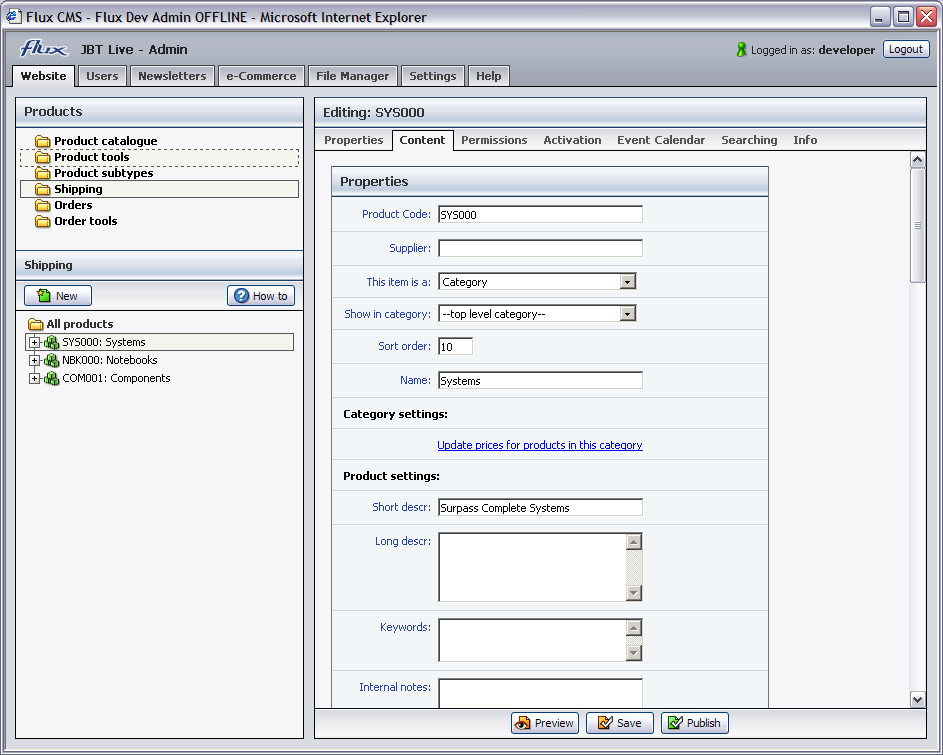Click the main panel scroll-up arrow
The height and width of the screenshot is (755, 943).
(917, 159)
